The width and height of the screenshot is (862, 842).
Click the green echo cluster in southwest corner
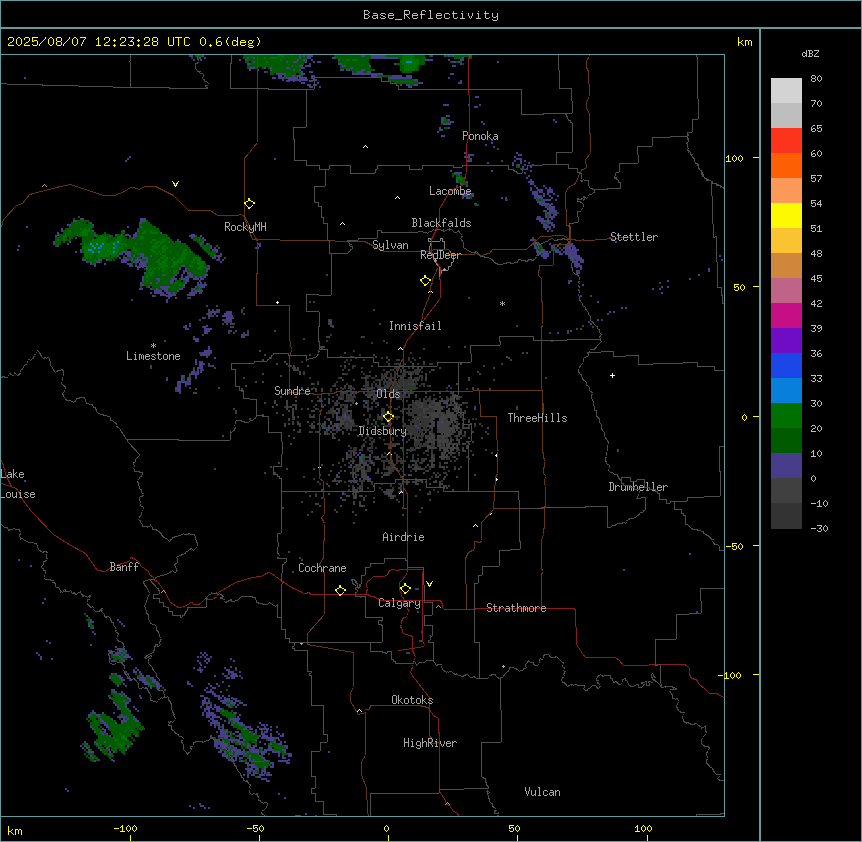(115, 725)
